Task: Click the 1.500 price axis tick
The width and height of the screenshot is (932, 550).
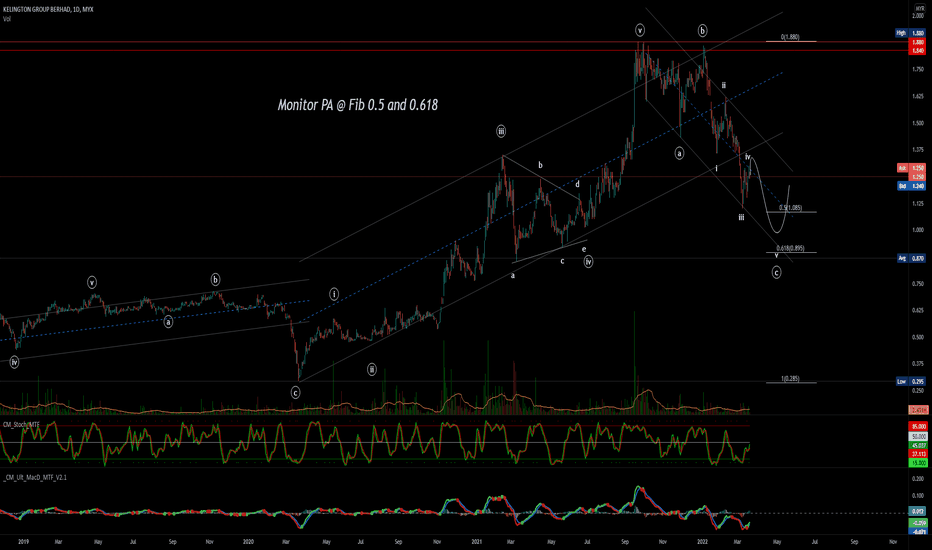Action: pos(918,123)
